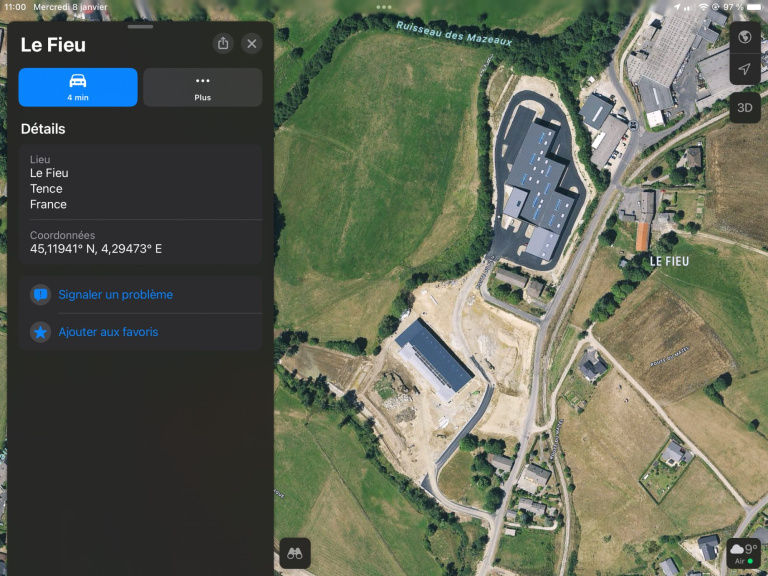Tap the battery indicator in status bar
768x576 pixels.
(x=752, y=7)
